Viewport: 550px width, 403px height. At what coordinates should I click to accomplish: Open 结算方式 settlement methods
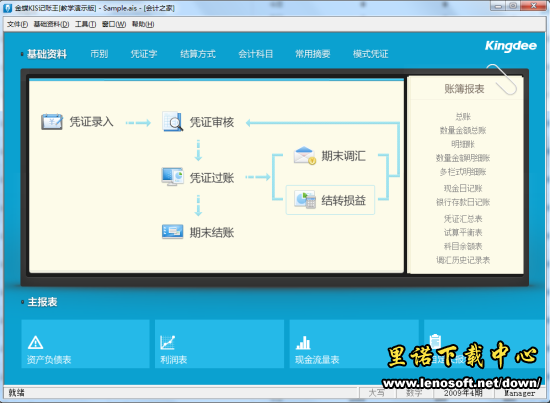pyautogui.click(x=198, y=54)
